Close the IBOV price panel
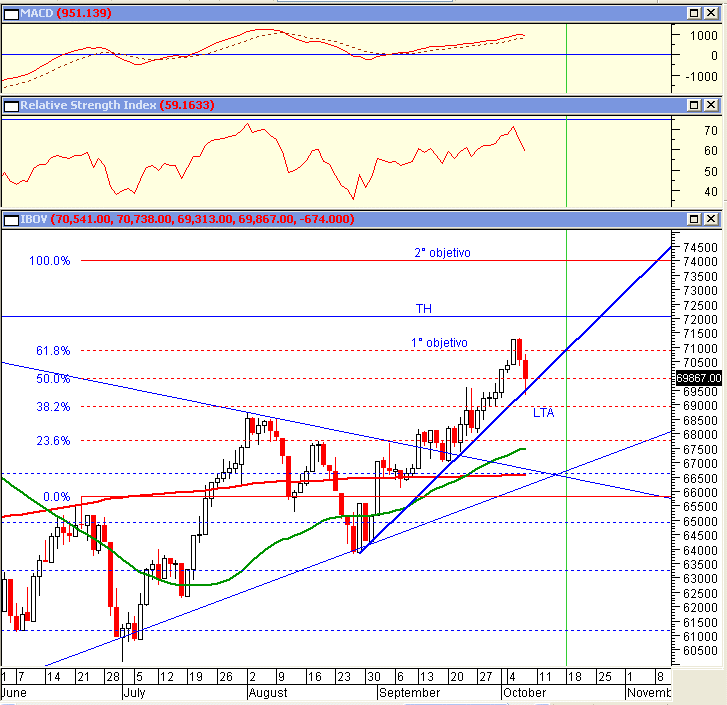The height and width of the screenshot is (705, 727). pyautogui.click(x=711, y=219)
